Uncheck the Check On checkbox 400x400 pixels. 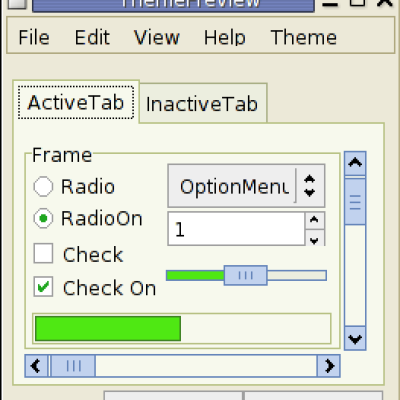pos(43,287)
